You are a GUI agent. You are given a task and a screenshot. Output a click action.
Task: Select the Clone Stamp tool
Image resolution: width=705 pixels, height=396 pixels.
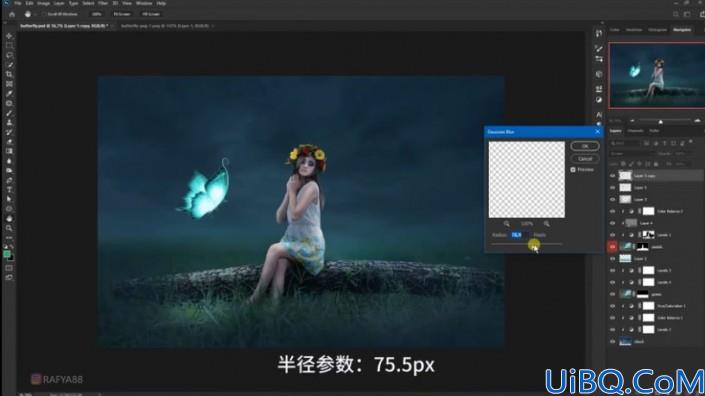(9, 122)
